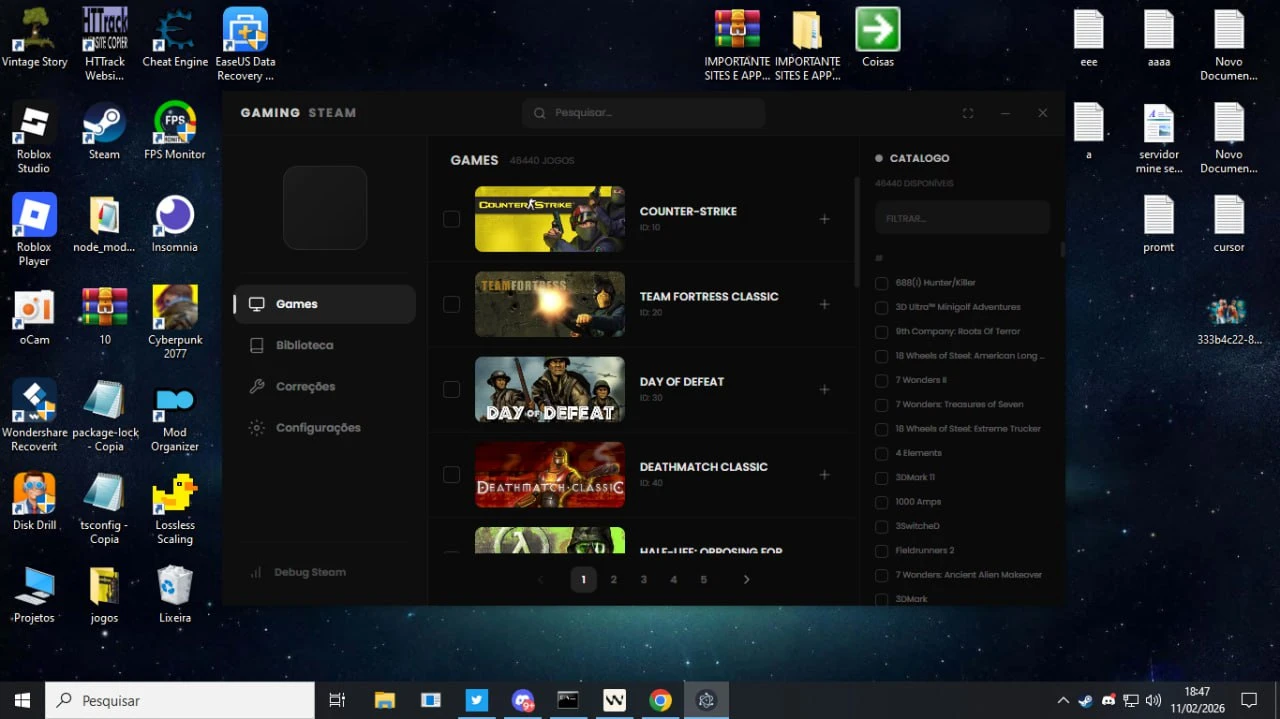Check 4 Elements in catalog
Image resolution: width=1280 pixels, height=719 pixels.
click(881, 453)
